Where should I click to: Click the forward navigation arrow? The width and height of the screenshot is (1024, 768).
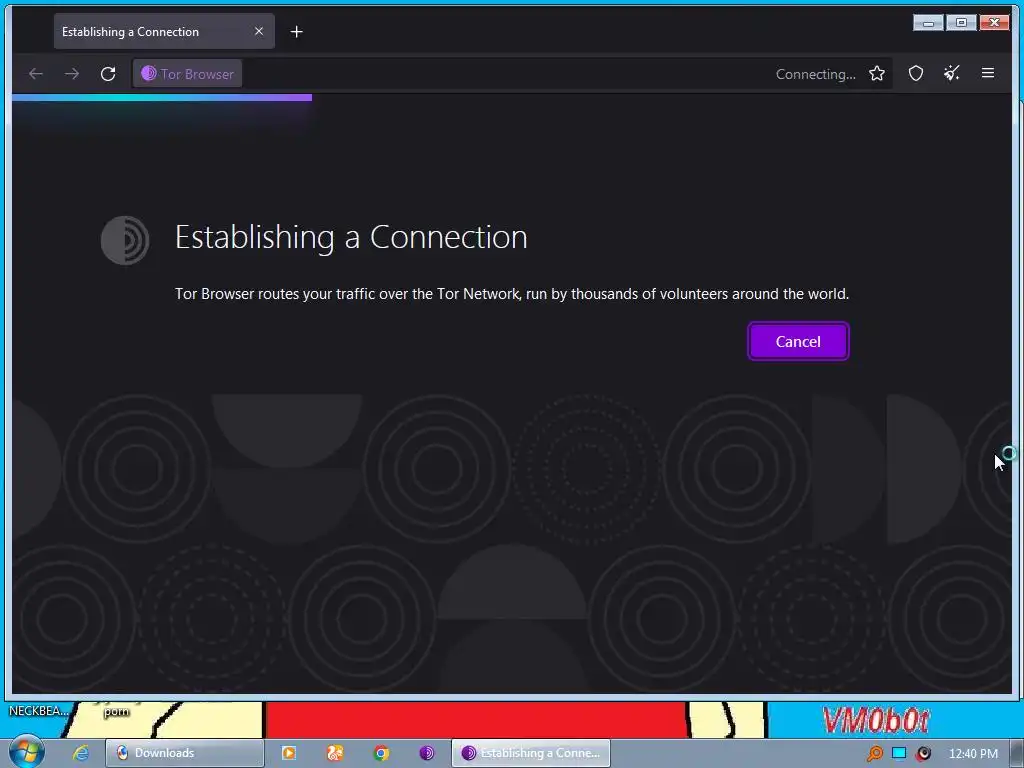tap(72, 74)
